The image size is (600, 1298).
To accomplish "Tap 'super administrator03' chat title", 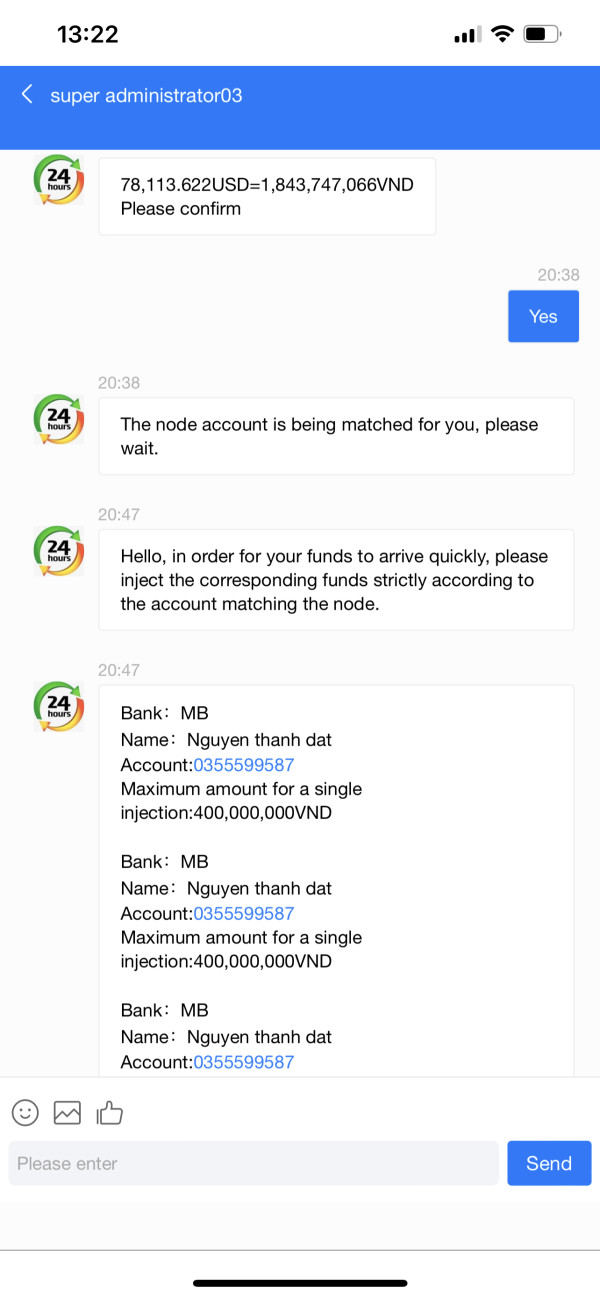I will click(146, 96).
